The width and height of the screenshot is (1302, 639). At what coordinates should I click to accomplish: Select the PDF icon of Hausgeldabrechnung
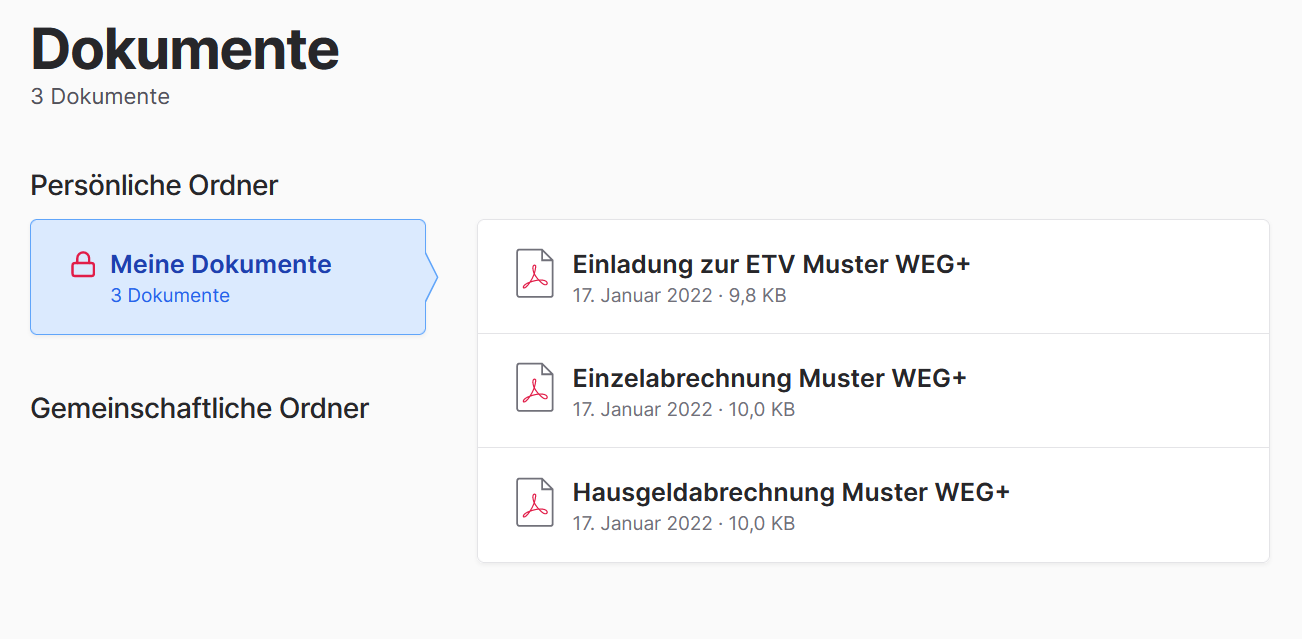coord(534,502)
